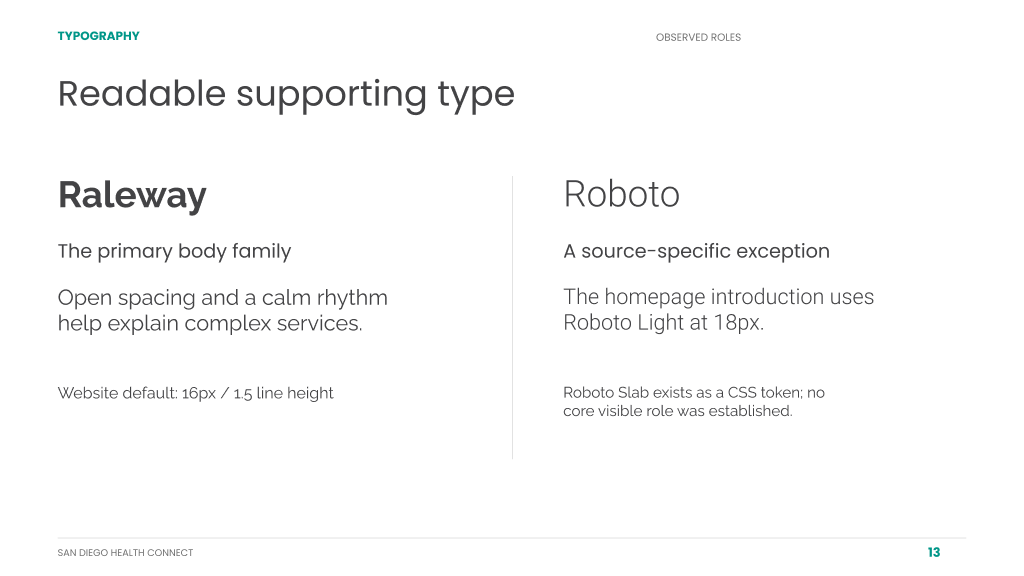Select the core visible role was established line
The width and height of the screenshot is (1024, 576).
[x=677, y=411]
